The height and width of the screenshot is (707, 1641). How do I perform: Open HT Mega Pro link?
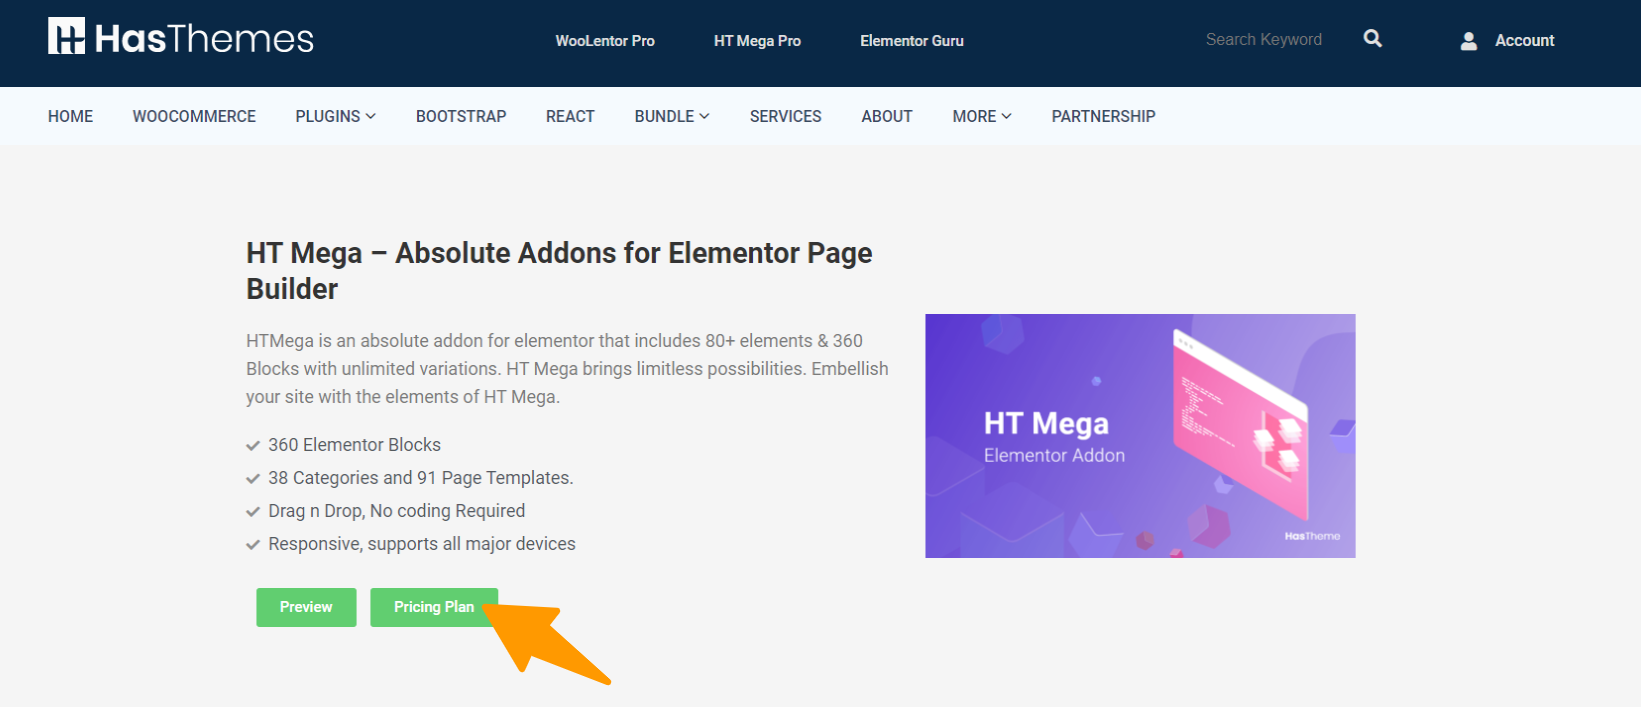pyautogui.click(x=757, y=41)
